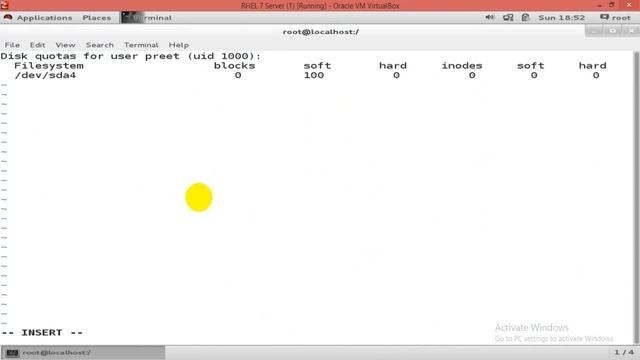Viewport: 640px width, 360px height.
Task: Close the terminal window
Action: (631, 31)
